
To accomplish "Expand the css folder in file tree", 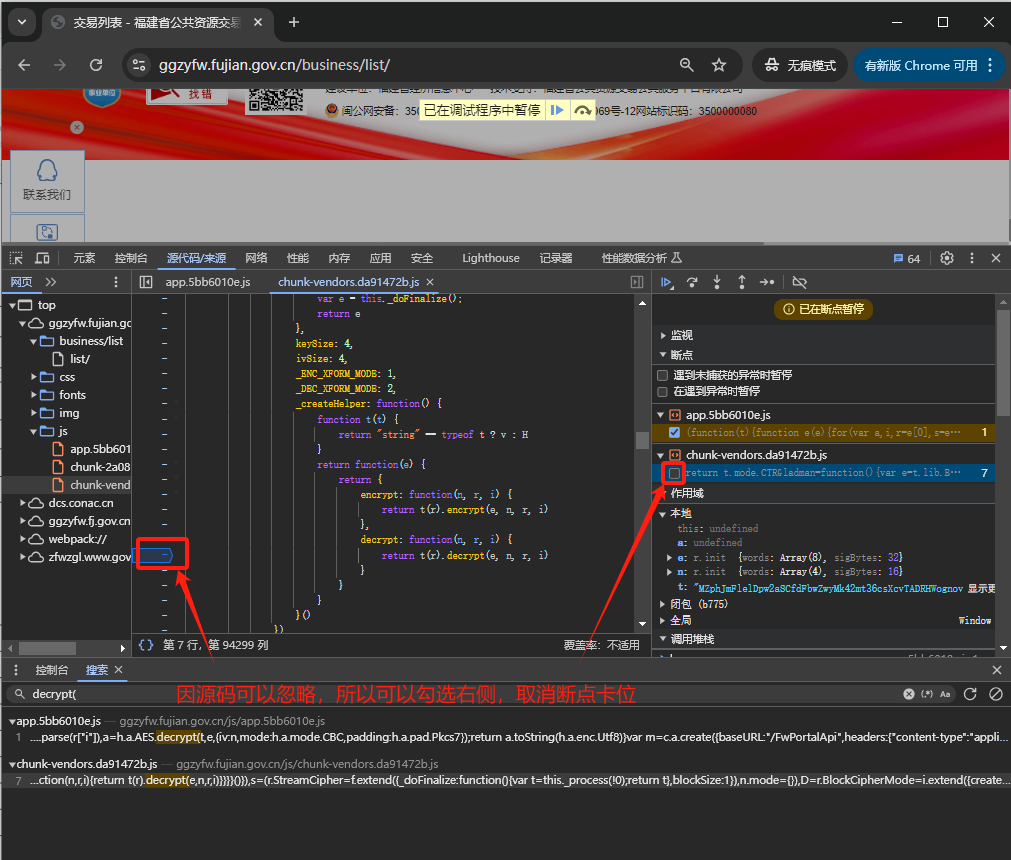I will click(33, 377).
